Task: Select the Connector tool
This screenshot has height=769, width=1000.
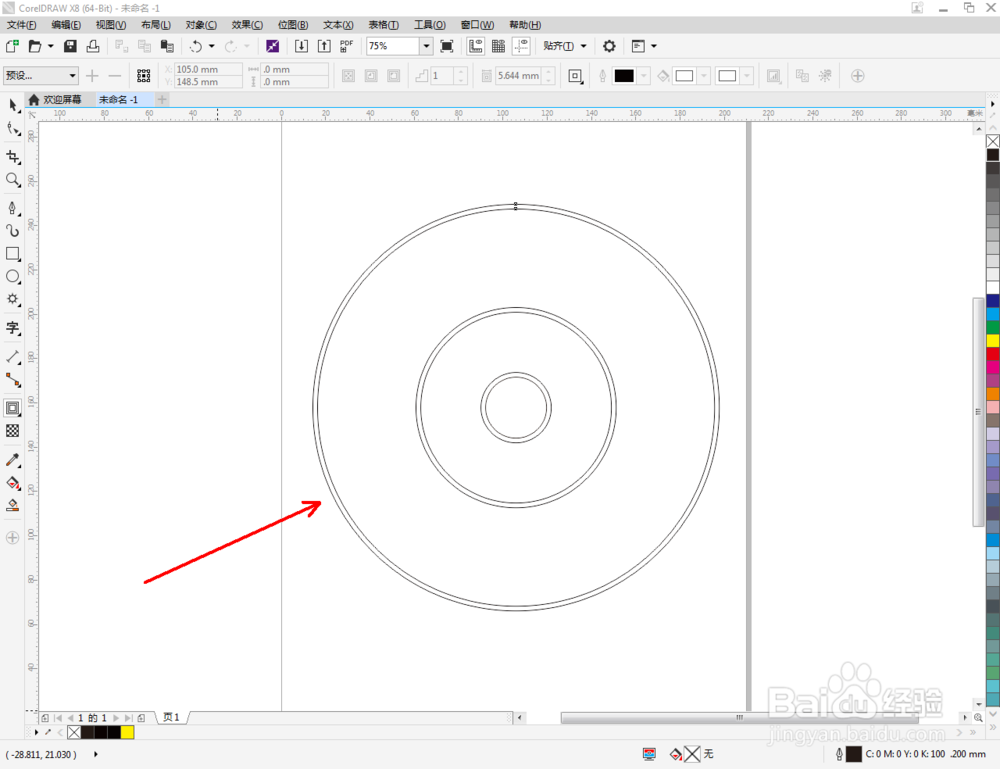Action: coord(13,380)
